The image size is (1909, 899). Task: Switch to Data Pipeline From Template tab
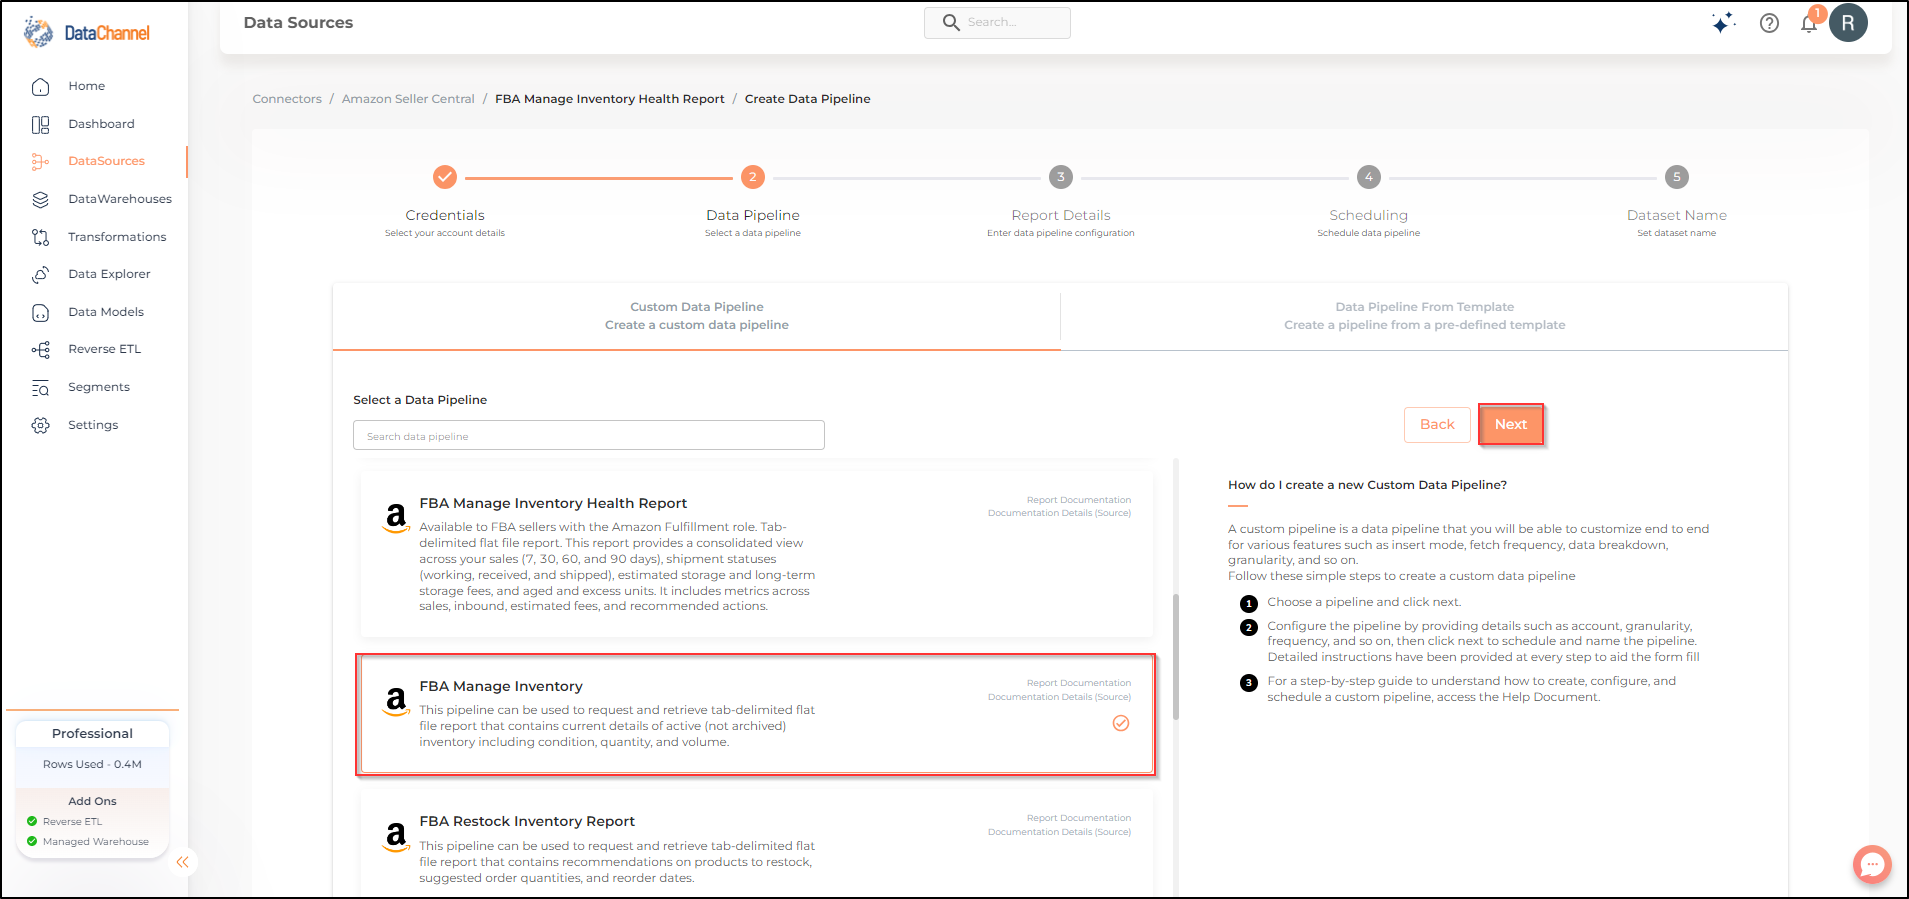coord(1425,316)
